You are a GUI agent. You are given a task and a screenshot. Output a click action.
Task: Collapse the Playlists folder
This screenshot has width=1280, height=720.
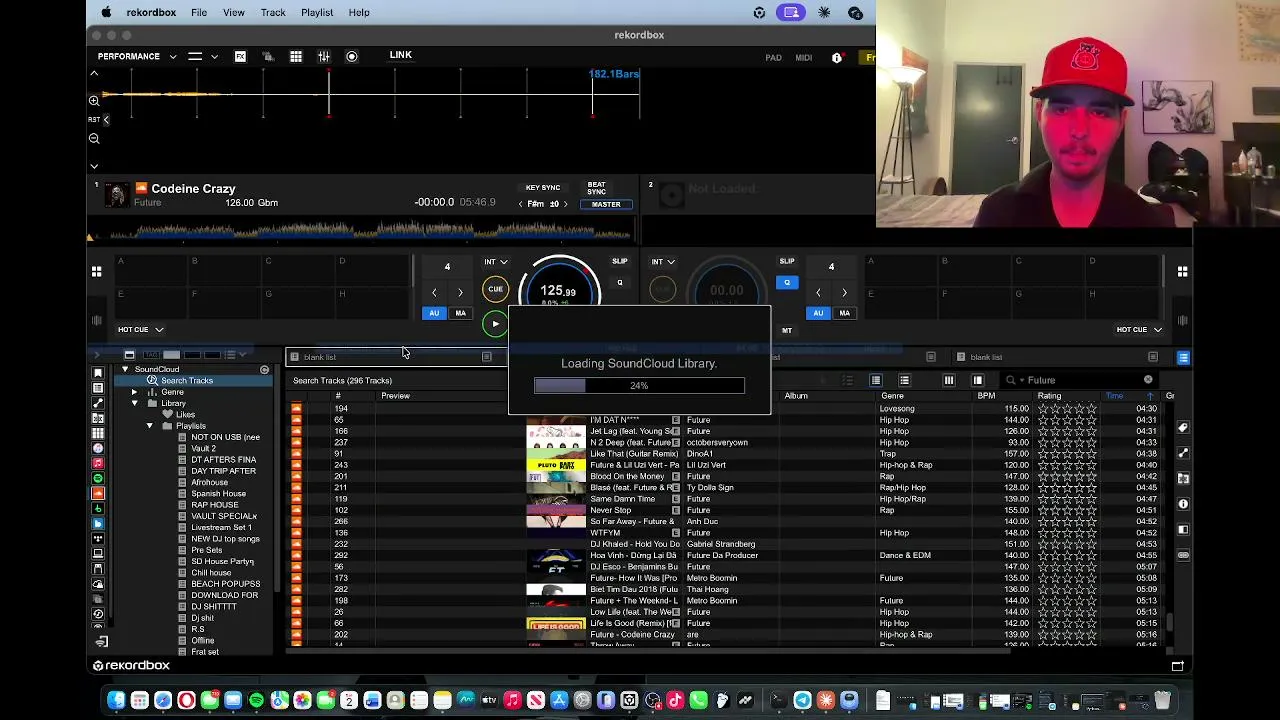150,426
